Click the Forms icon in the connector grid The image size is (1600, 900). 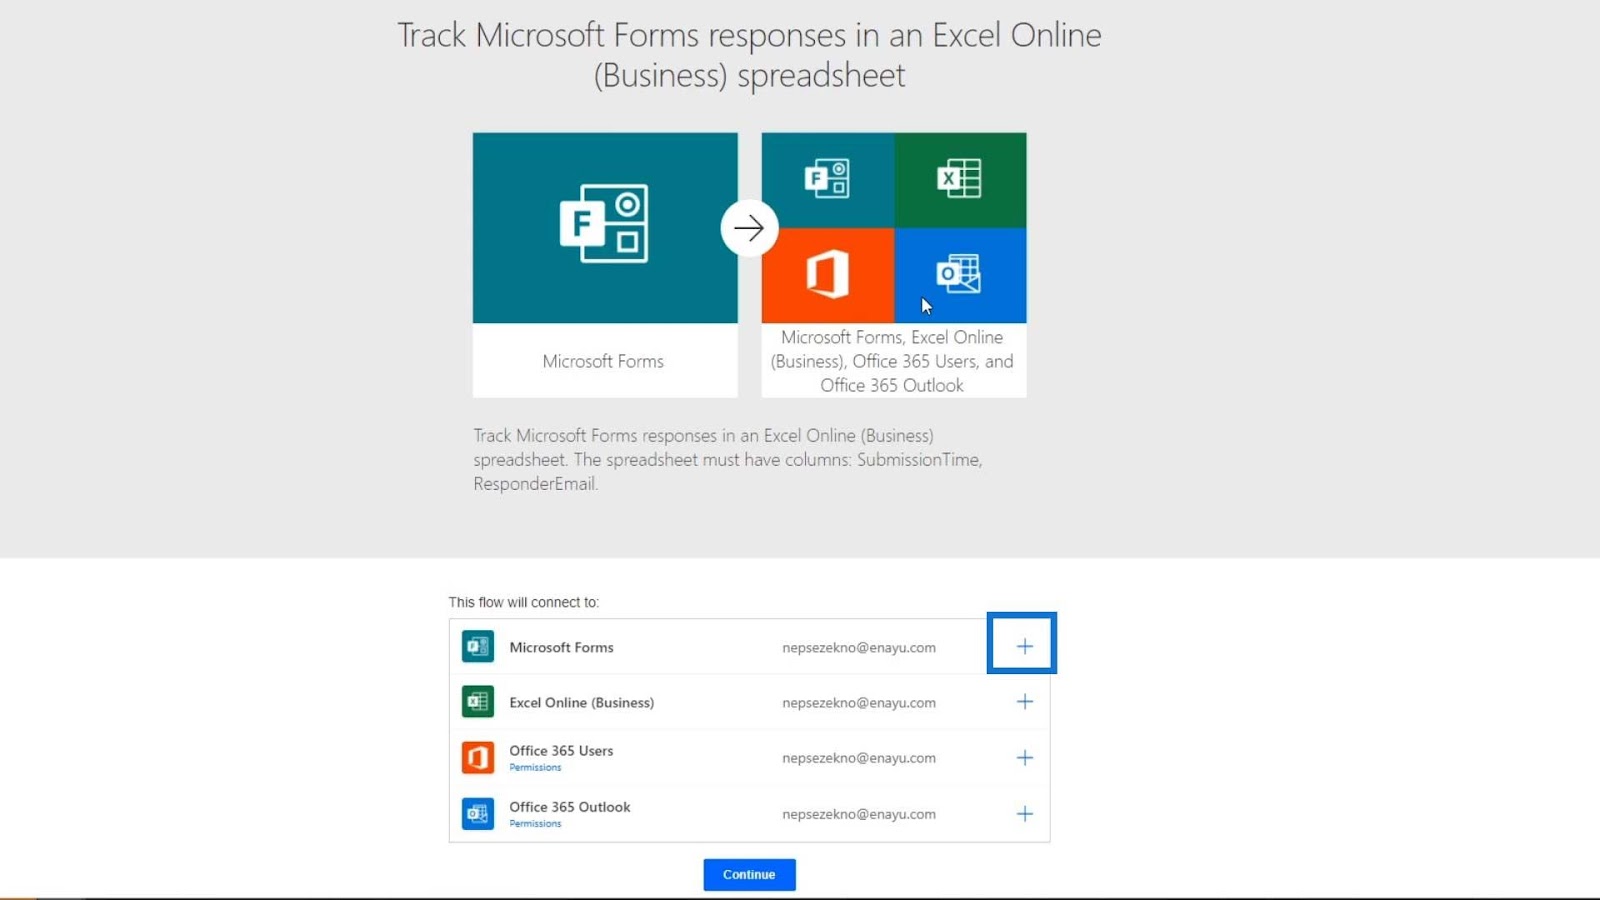(827, 179)
